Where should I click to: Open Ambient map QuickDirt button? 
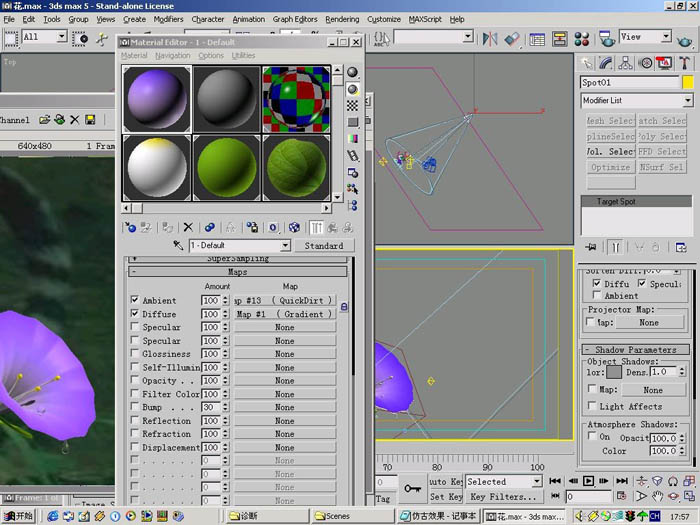pos(284,300)
